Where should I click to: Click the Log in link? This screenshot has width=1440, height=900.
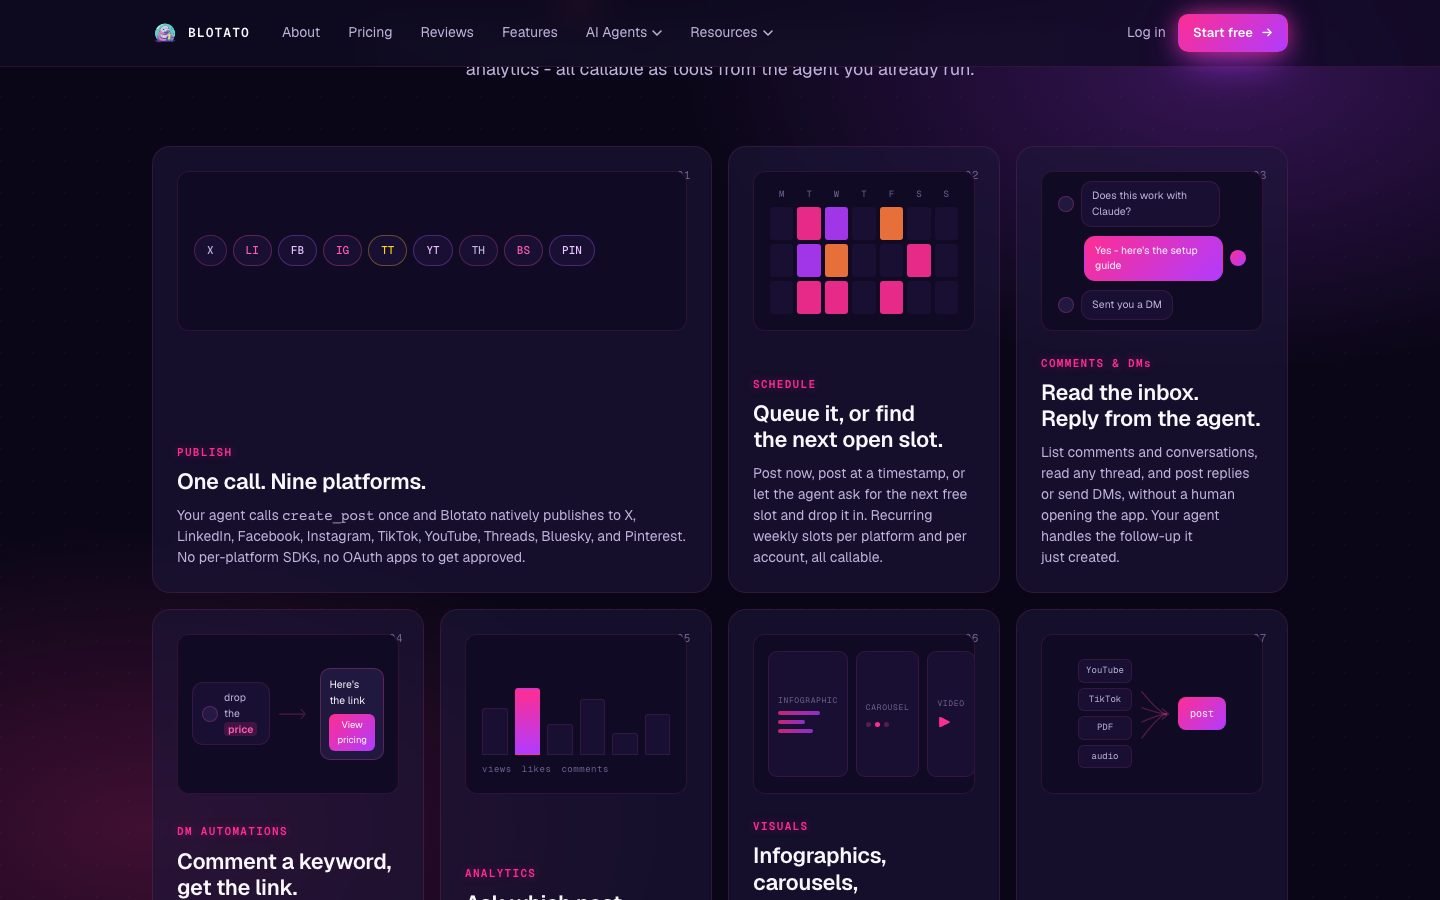coord(1146,33)
